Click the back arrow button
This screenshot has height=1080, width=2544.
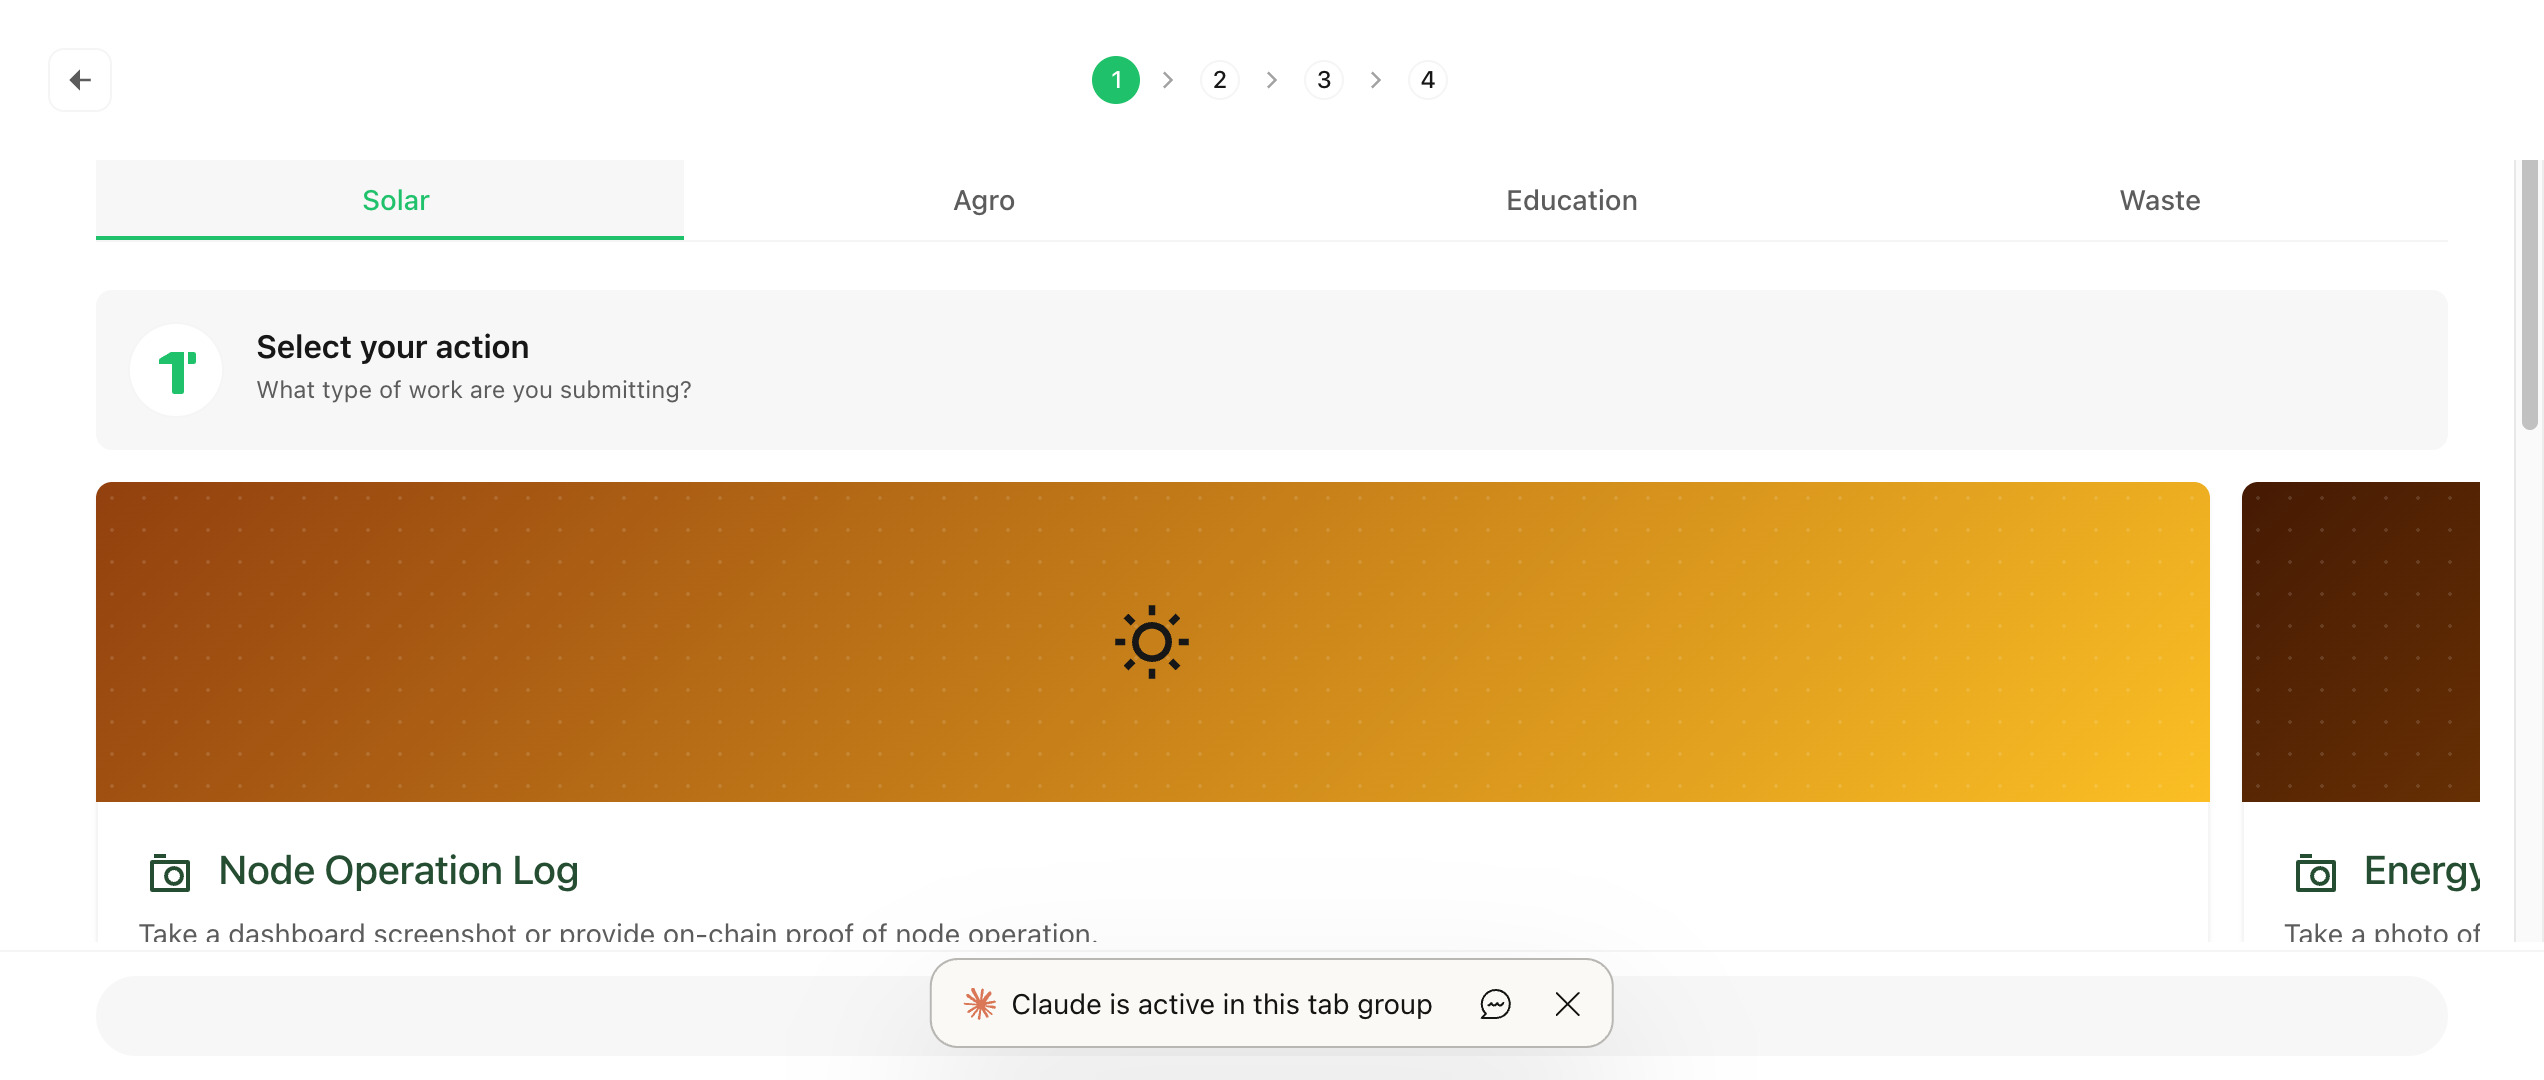click(x=80, y=80)
